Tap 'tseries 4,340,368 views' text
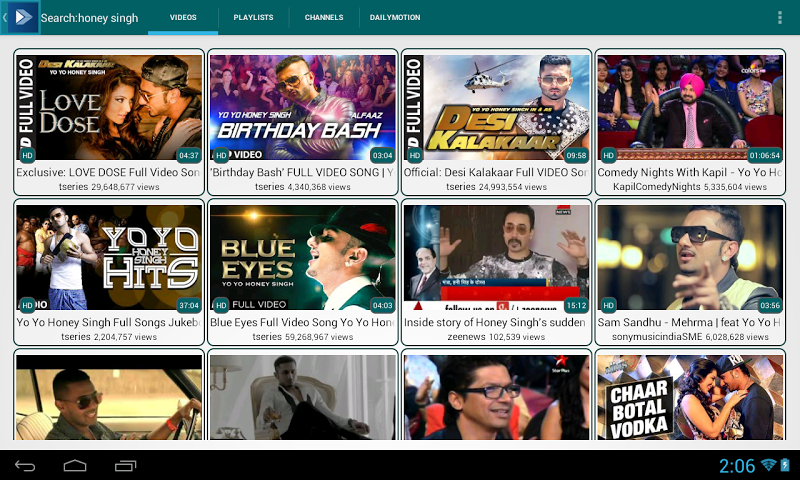This screenshot has height=480, width=800. pyautogui.click(x=303, y=187)
